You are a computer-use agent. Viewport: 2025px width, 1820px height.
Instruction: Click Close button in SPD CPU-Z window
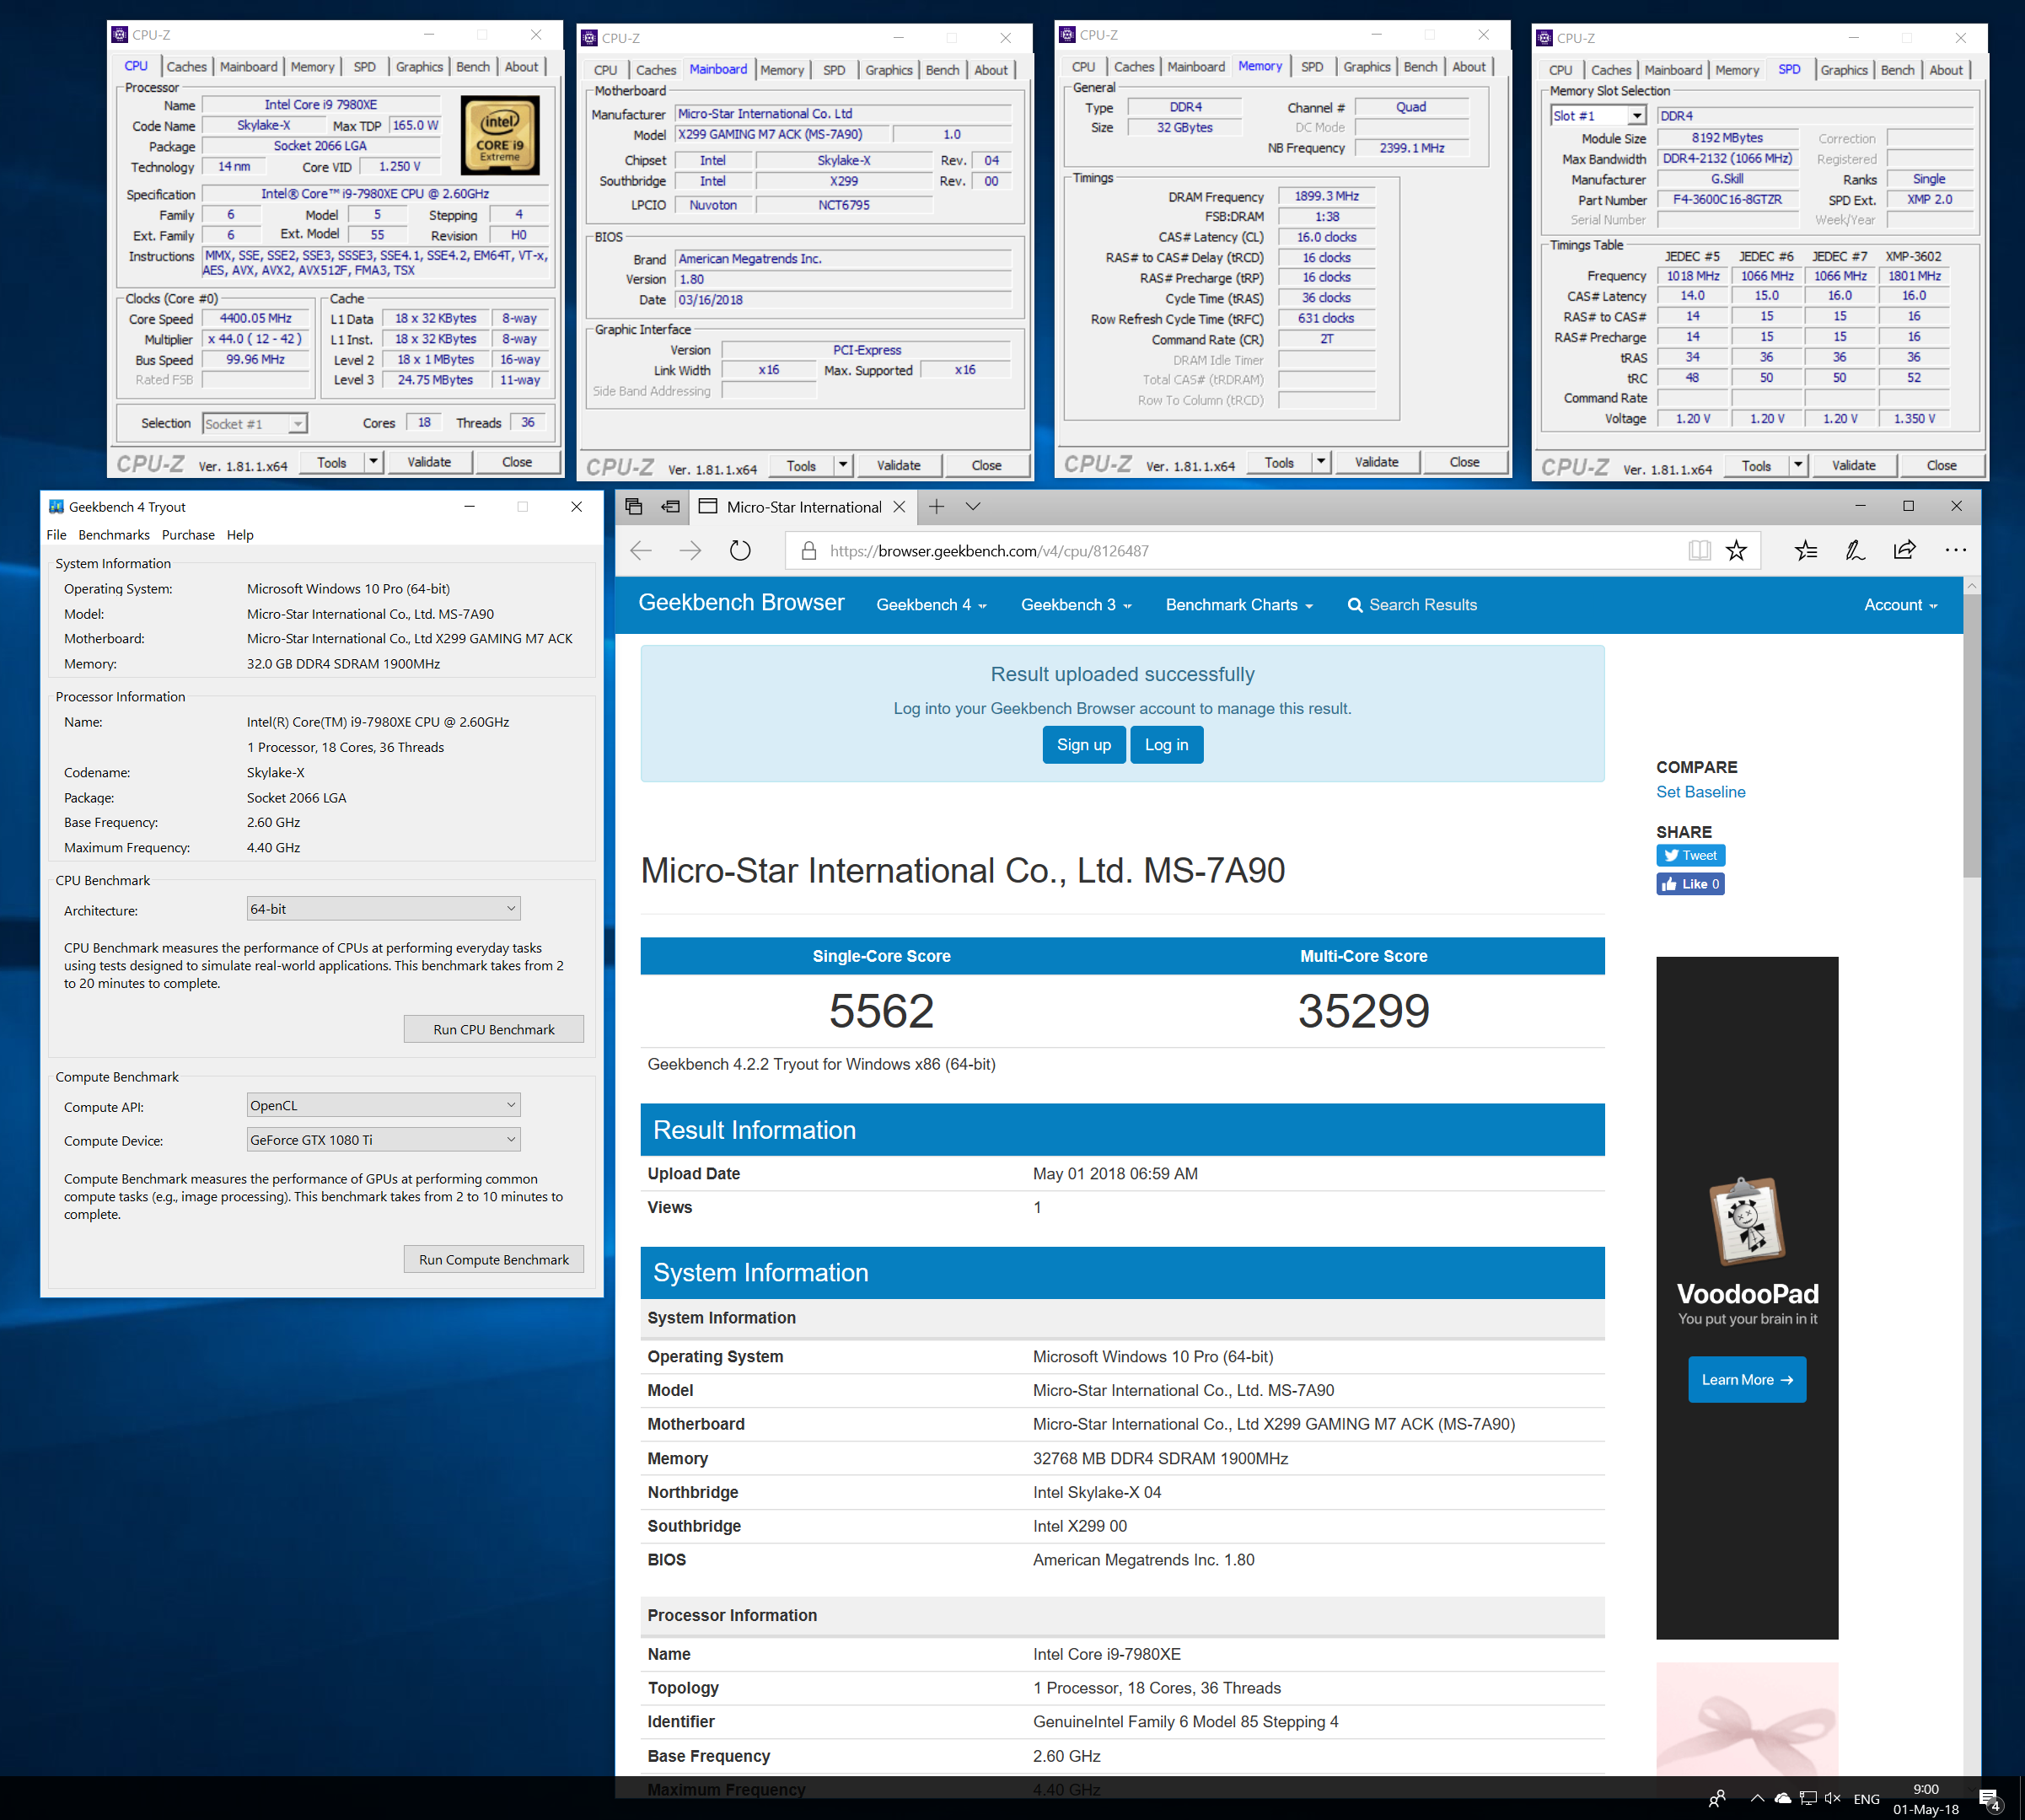[1941, 465]
